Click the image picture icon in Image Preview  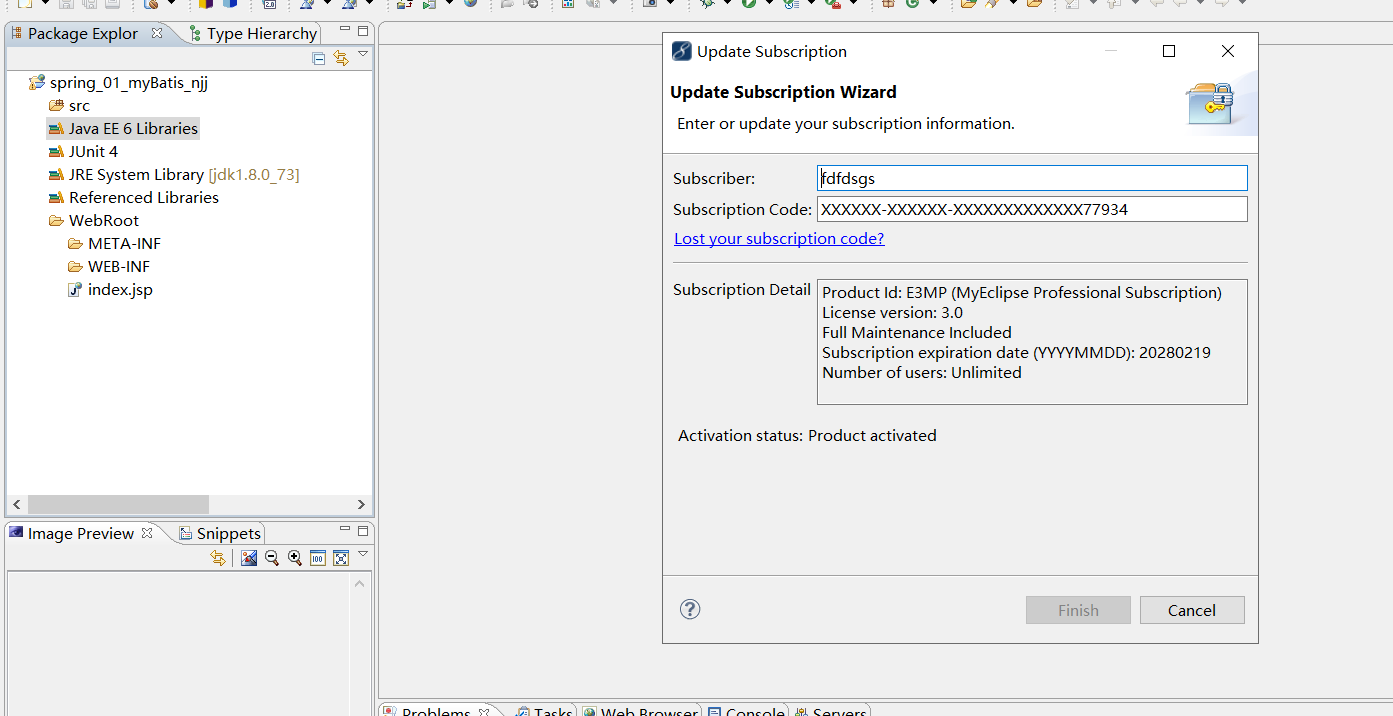click(249, 558)
